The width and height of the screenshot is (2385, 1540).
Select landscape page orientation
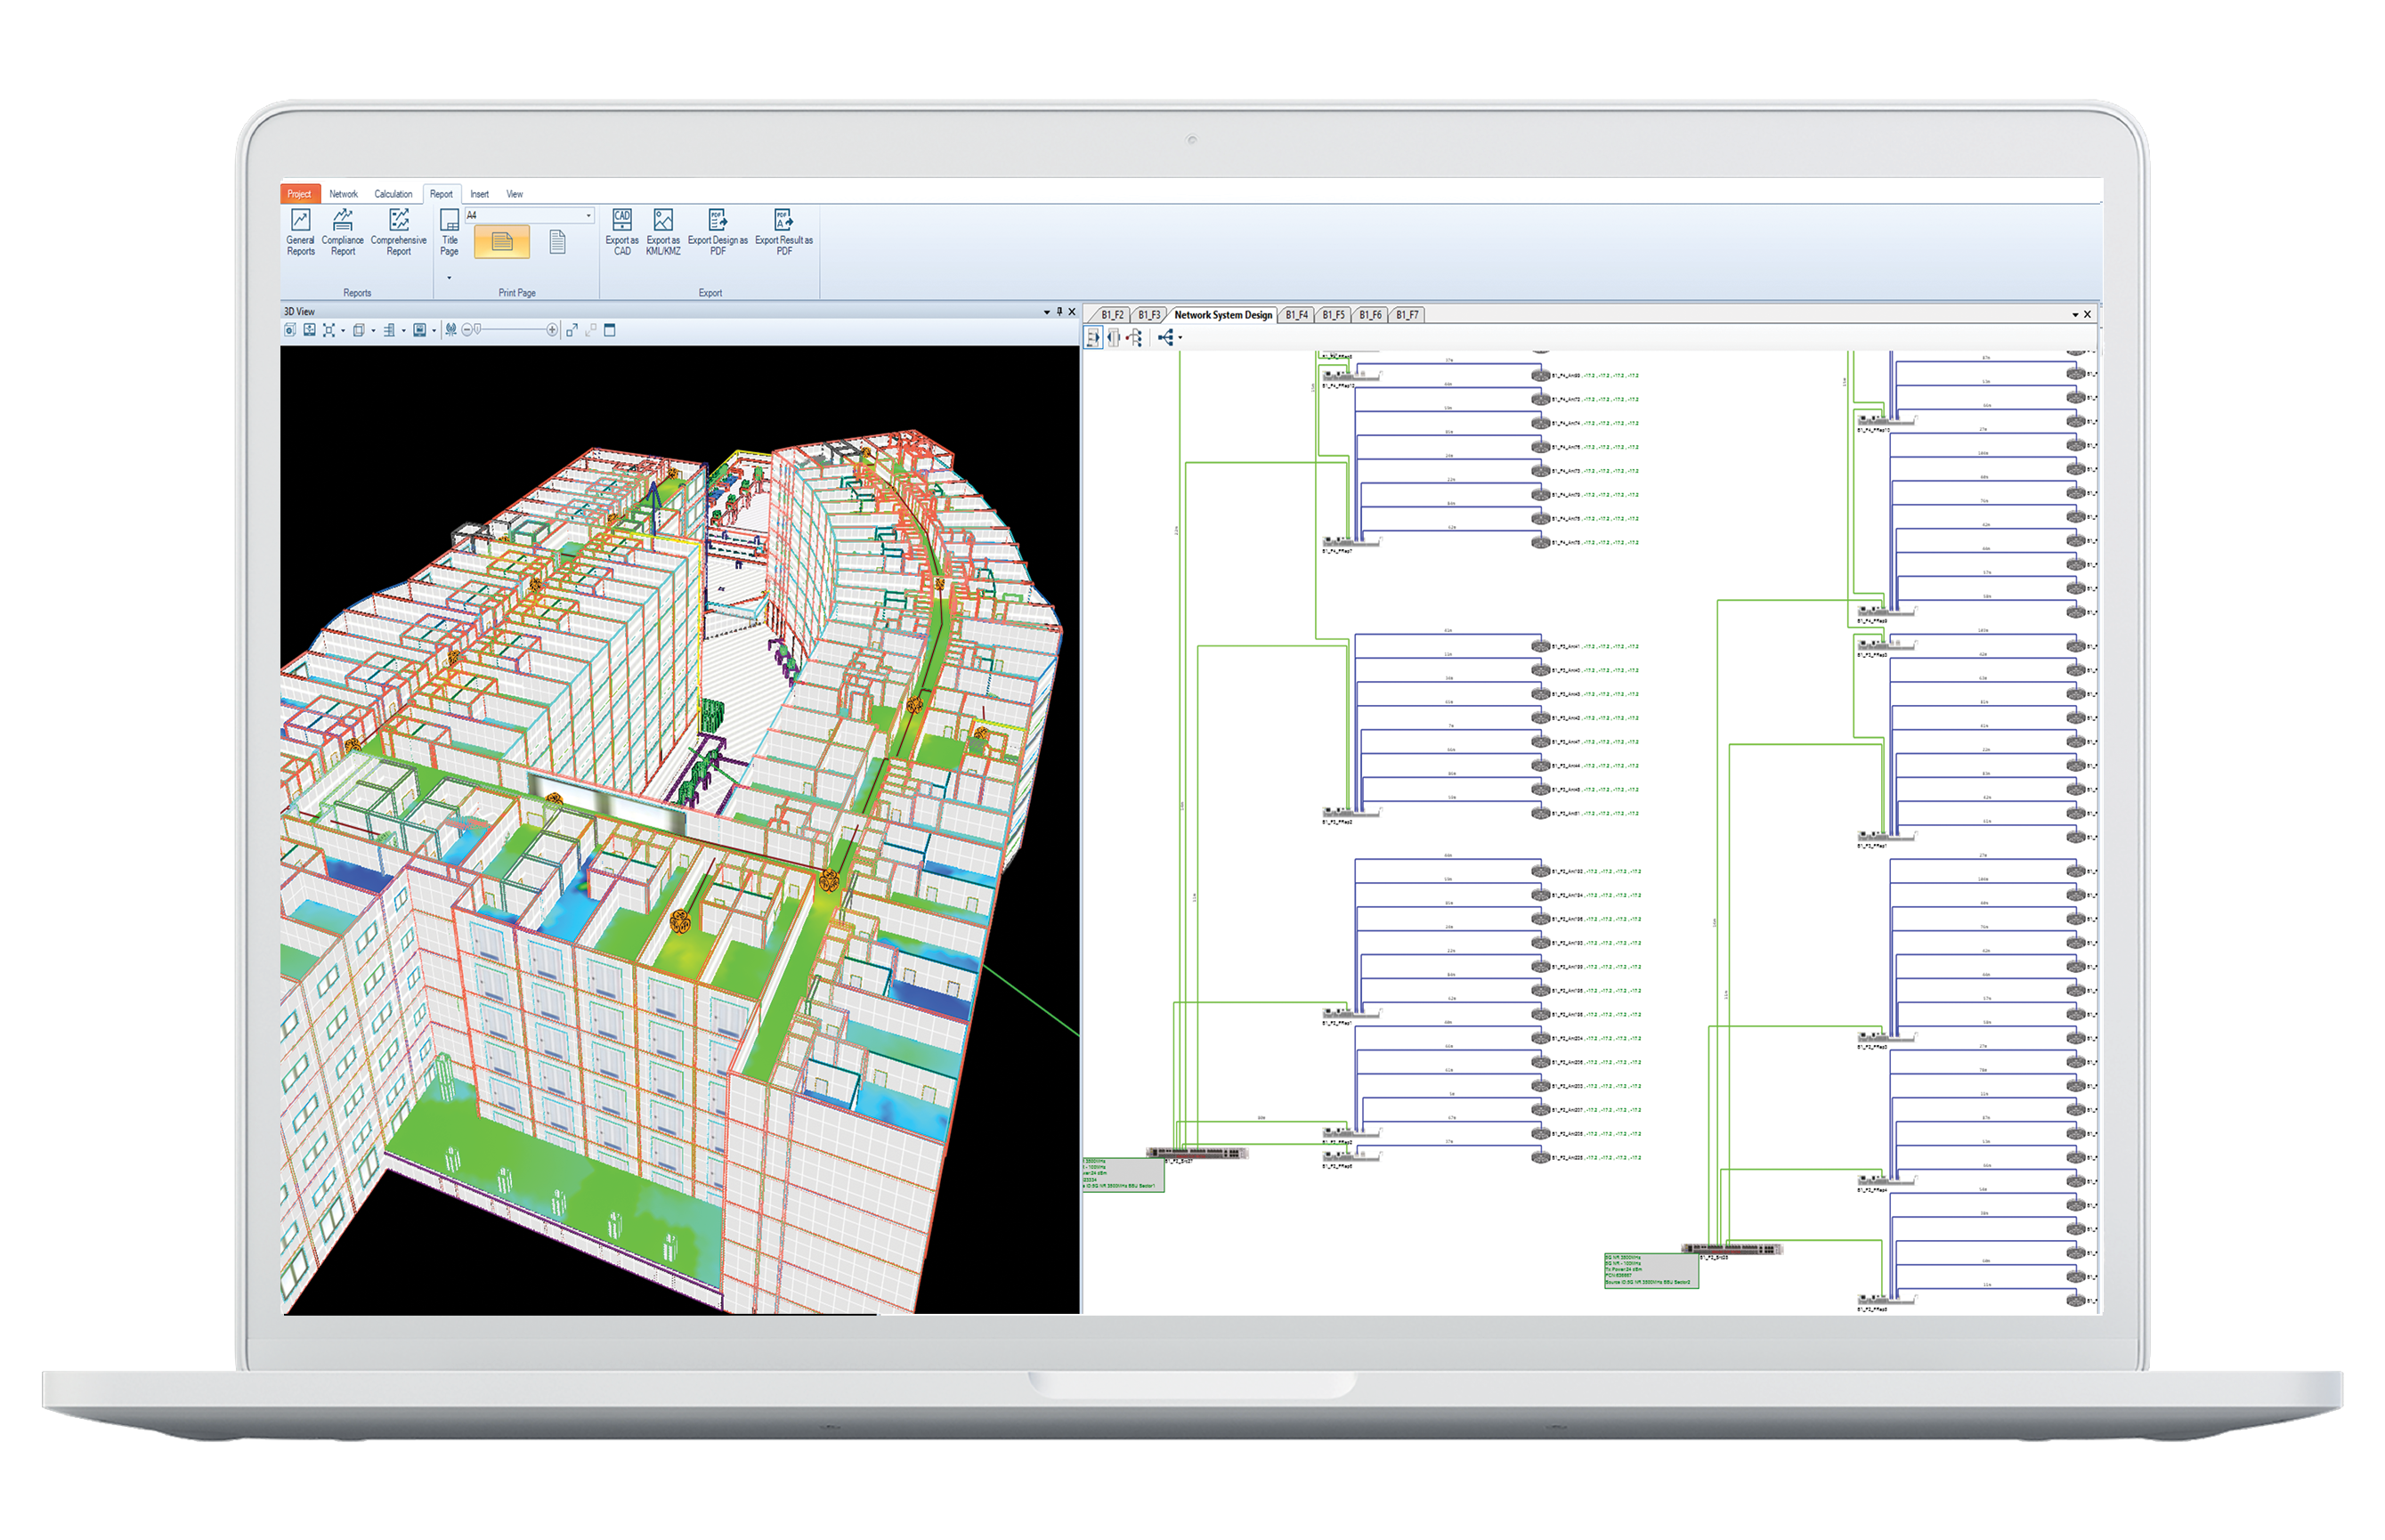[x=501, y=241]
